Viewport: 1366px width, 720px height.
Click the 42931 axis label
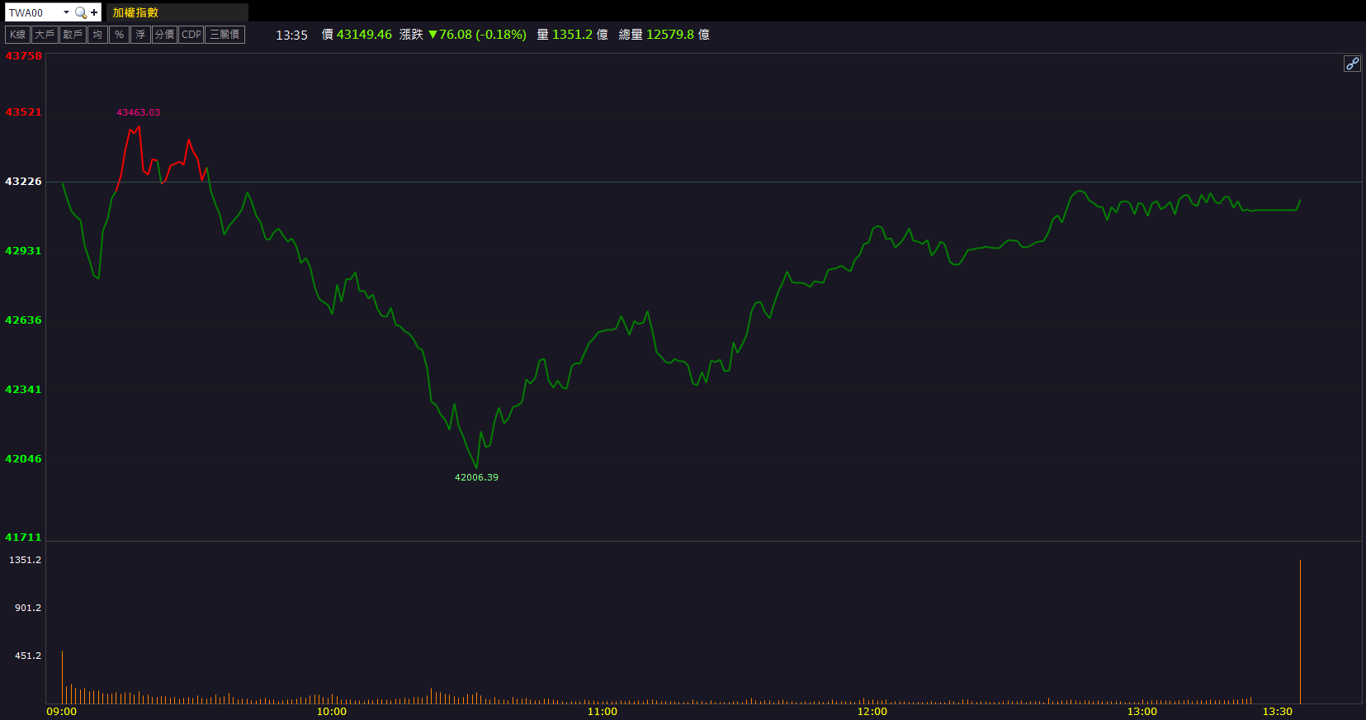(24, 250)
